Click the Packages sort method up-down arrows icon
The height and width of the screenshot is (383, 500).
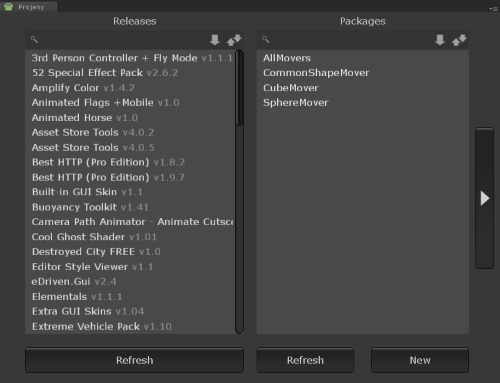(459, 40)
